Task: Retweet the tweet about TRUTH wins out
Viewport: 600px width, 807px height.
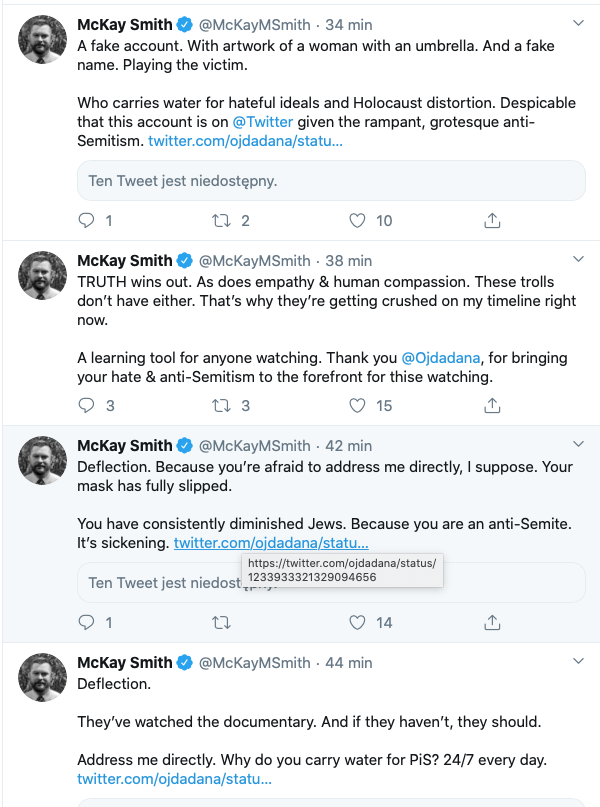Action: [221, 406]
